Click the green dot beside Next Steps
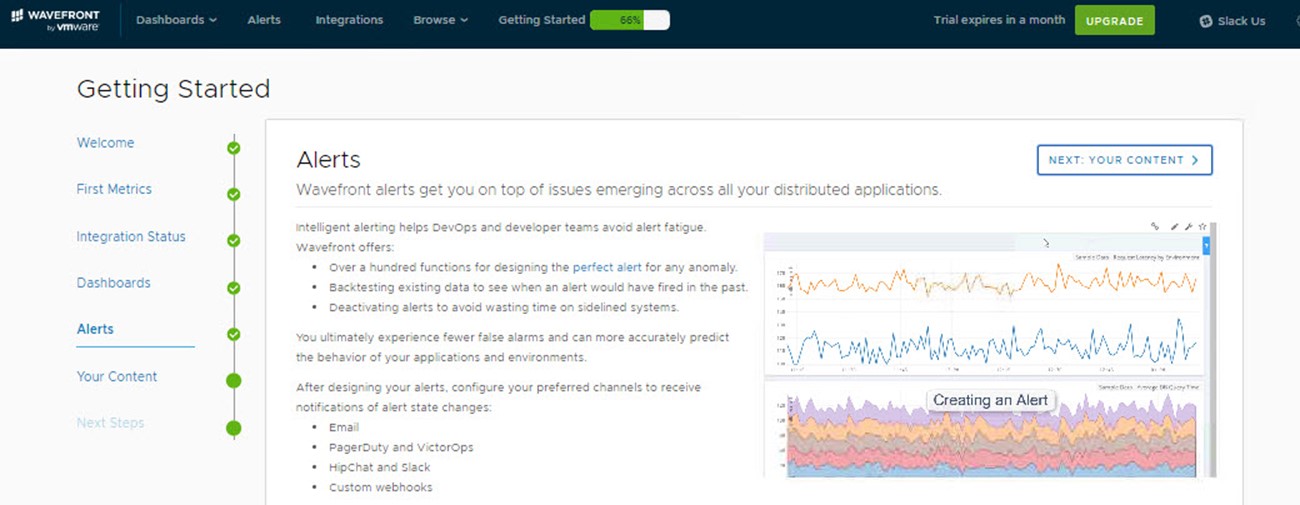Viewport: 1300px width, 505px height. click(x=234, y=429)
